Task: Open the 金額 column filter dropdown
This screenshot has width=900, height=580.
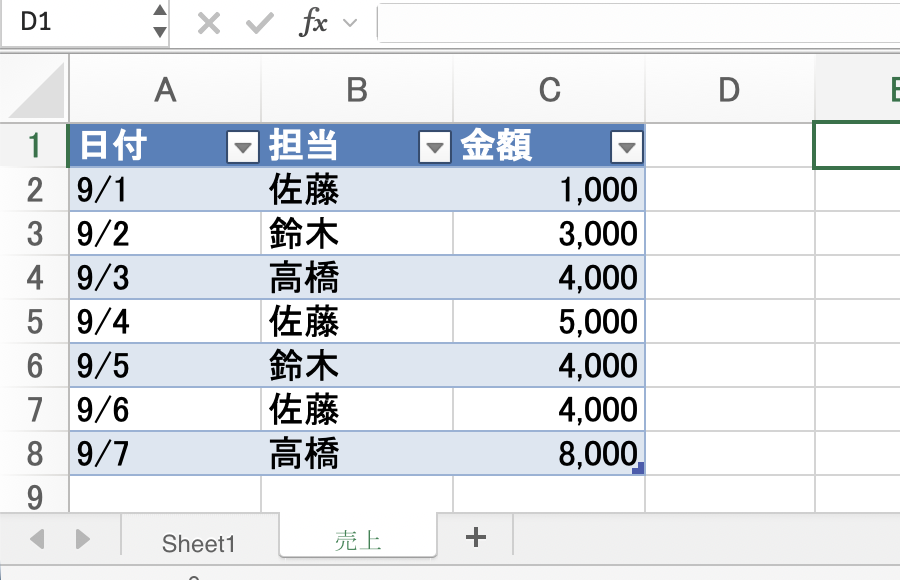Action: (626, 148)
